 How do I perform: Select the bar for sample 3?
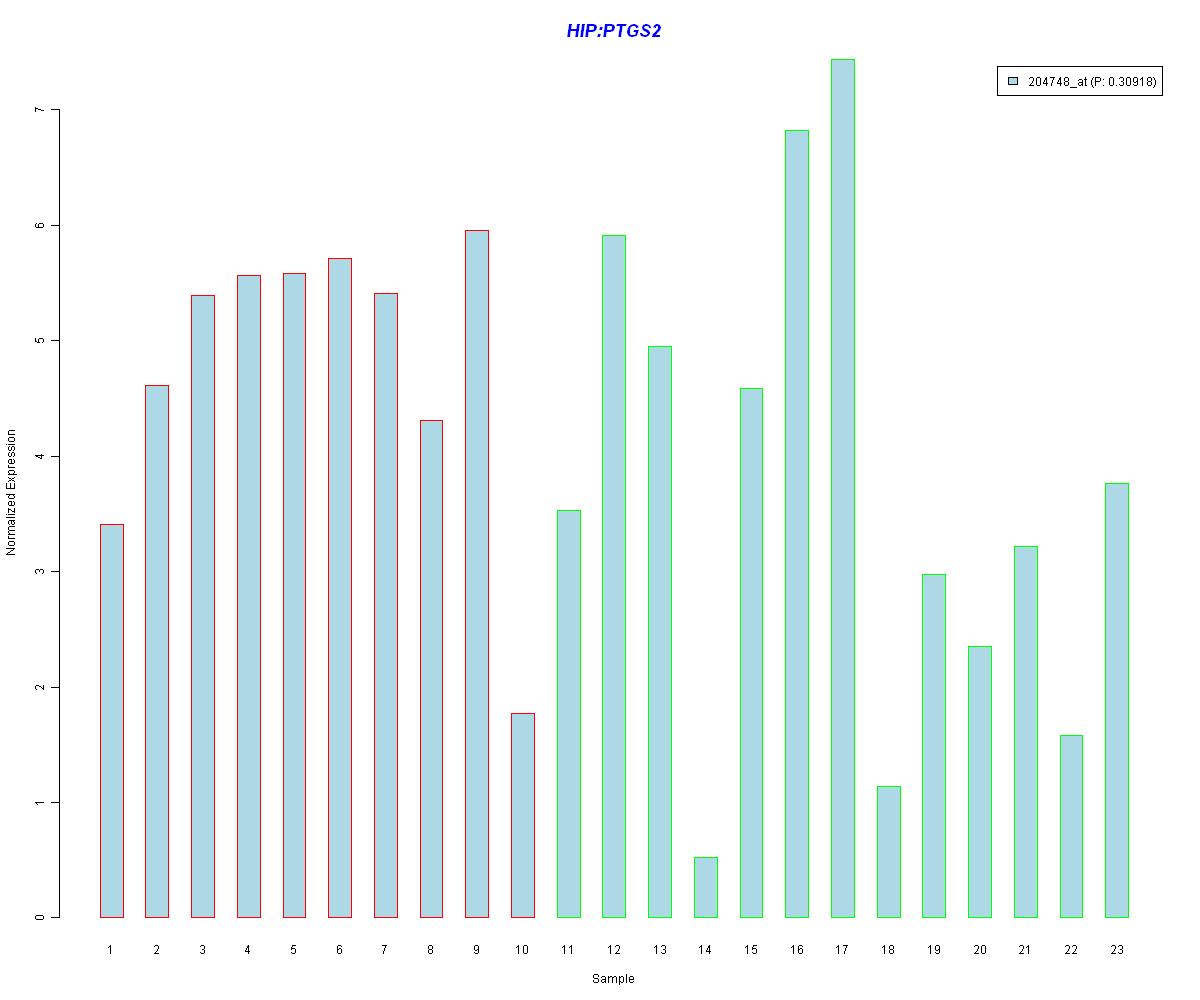click(202, 606)
